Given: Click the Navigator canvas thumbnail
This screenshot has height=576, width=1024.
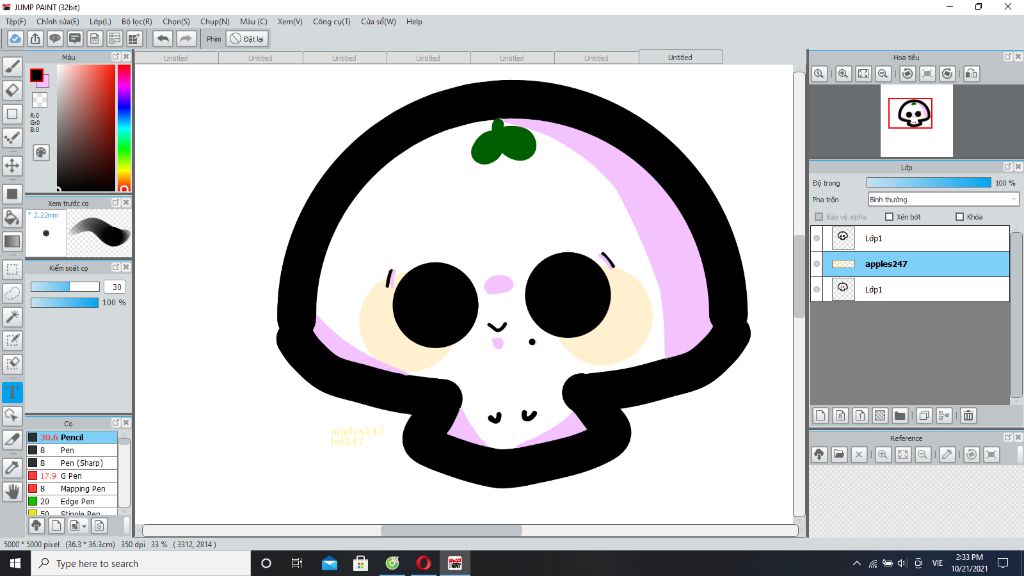Looking at the screenshot, I should [x=916, y=121].
